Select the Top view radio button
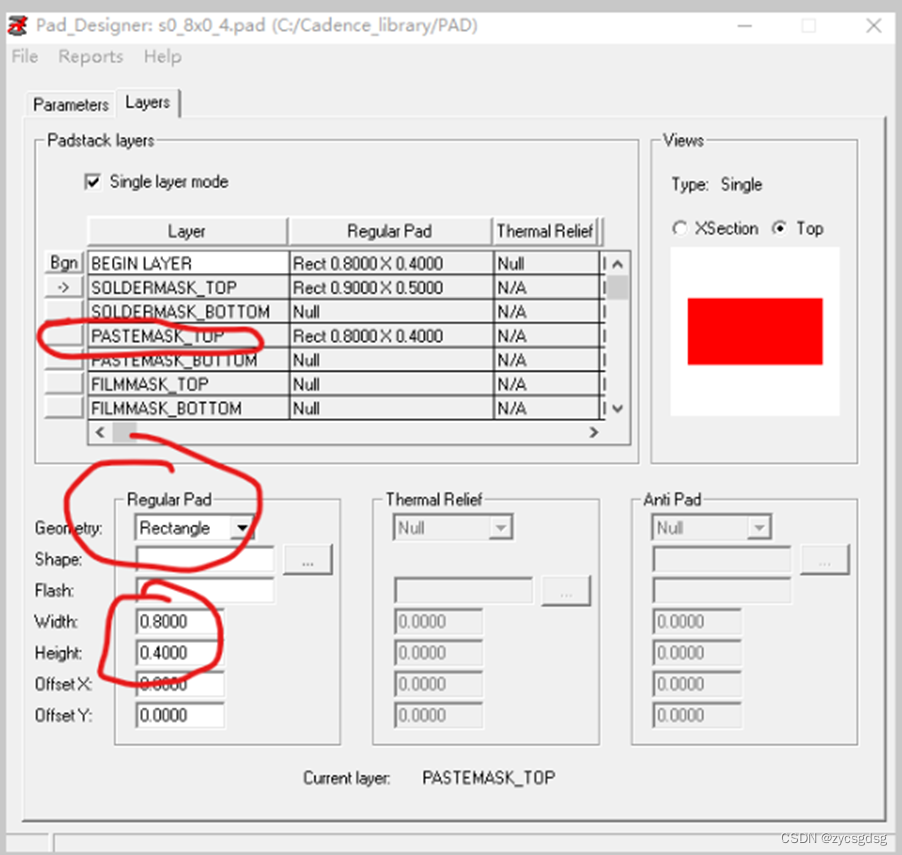 coord(780,228)
